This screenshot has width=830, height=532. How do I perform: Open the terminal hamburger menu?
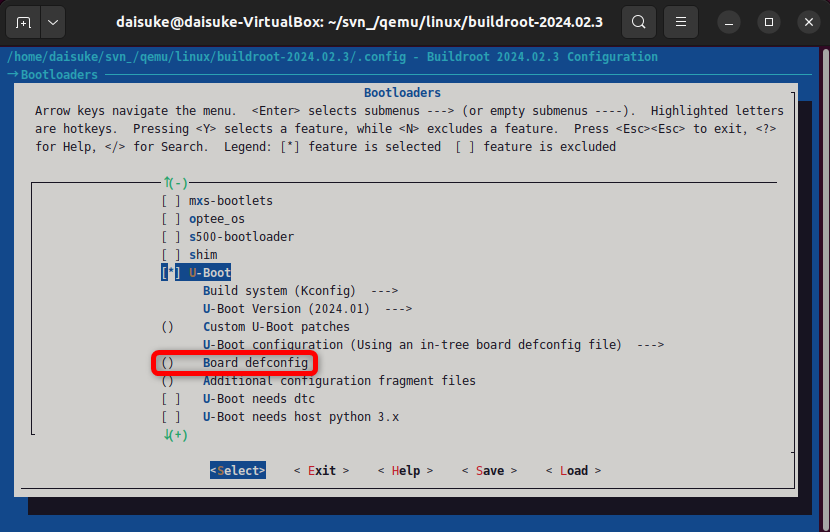[681, 22]
